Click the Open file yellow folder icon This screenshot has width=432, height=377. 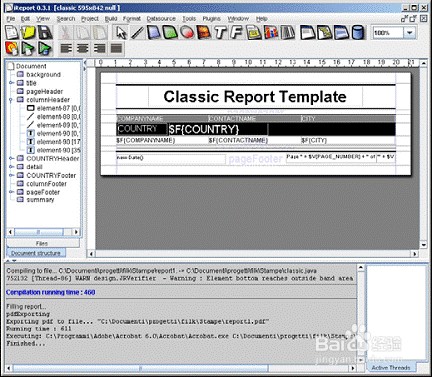[28, 33]
